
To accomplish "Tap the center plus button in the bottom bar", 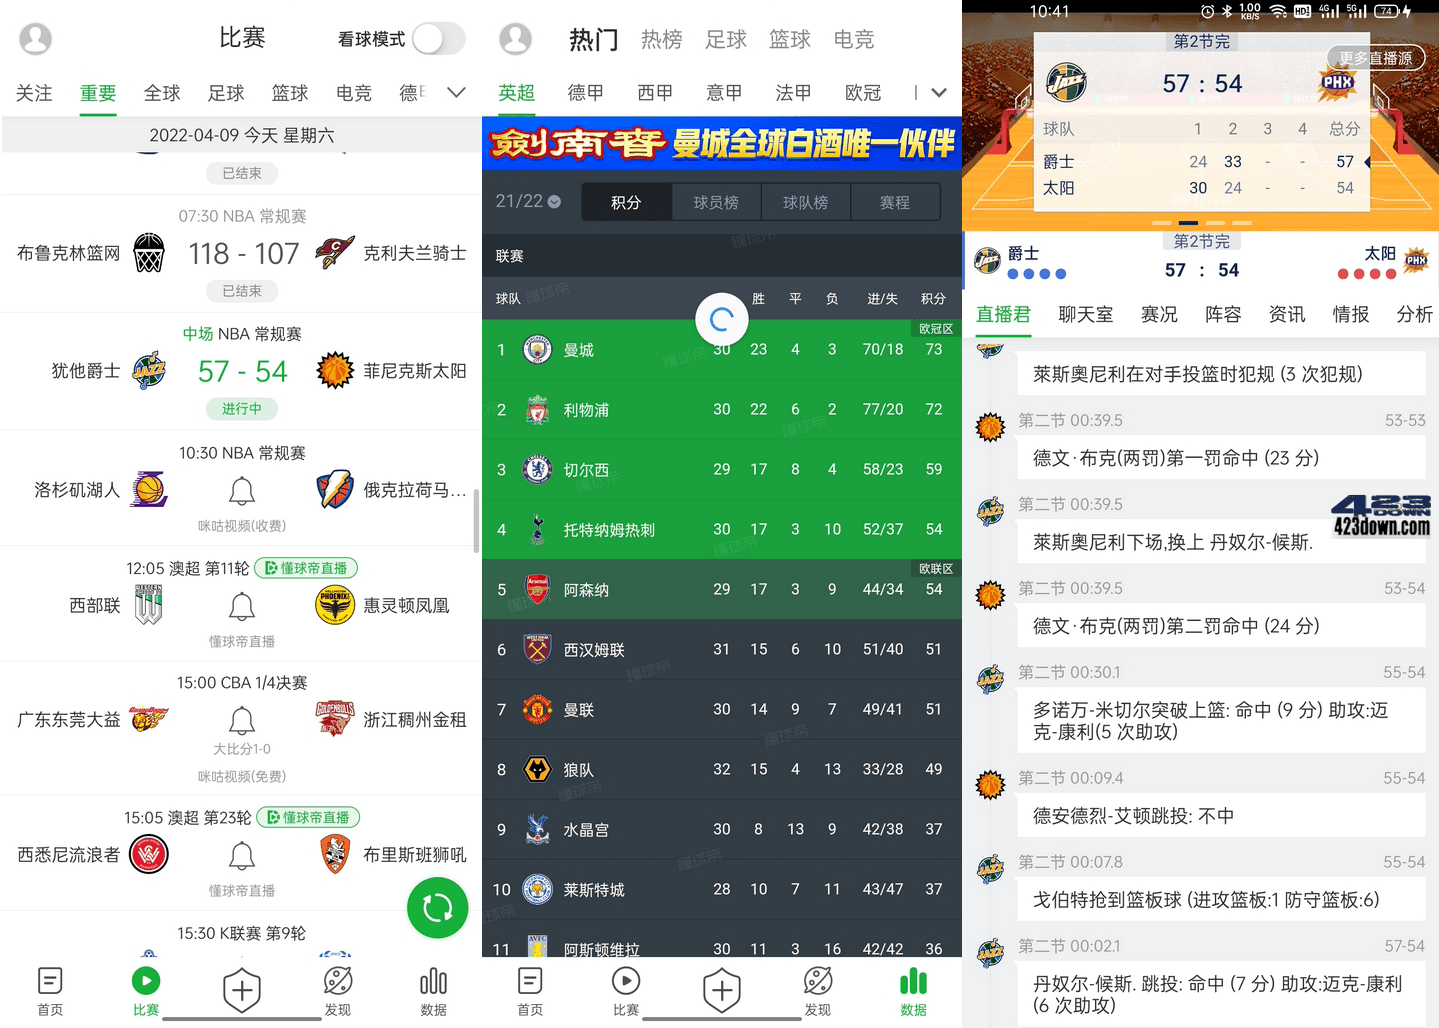I will pos(242,990).
